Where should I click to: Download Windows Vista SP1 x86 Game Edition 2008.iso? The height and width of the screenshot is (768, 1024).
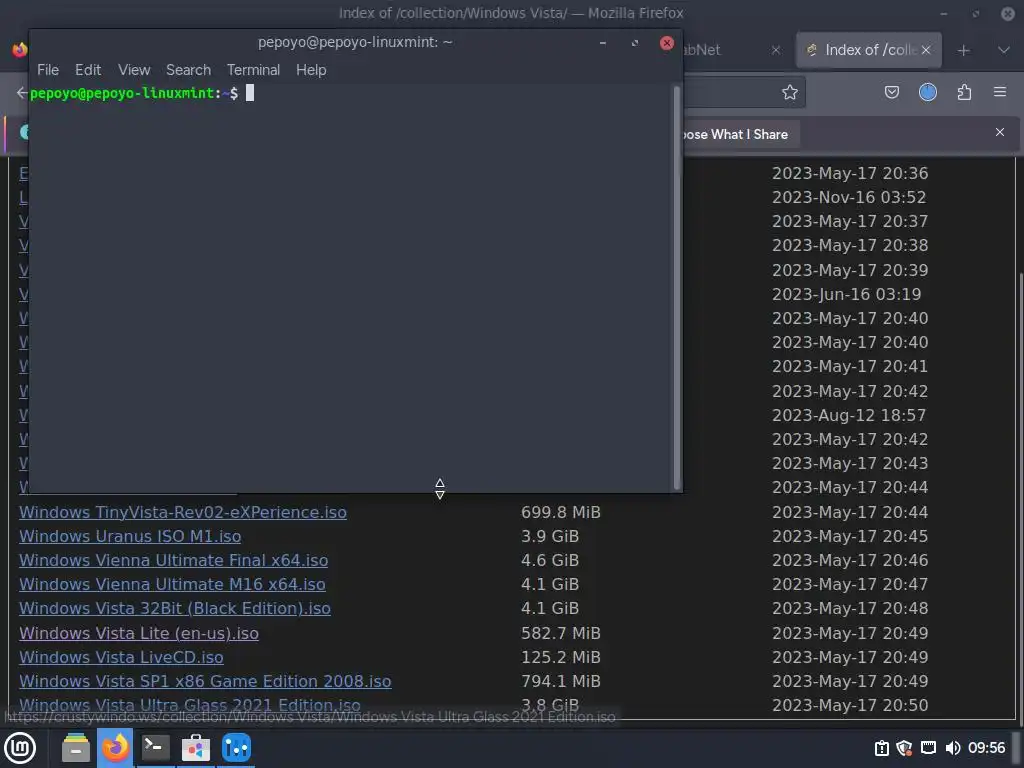[205, 681]
